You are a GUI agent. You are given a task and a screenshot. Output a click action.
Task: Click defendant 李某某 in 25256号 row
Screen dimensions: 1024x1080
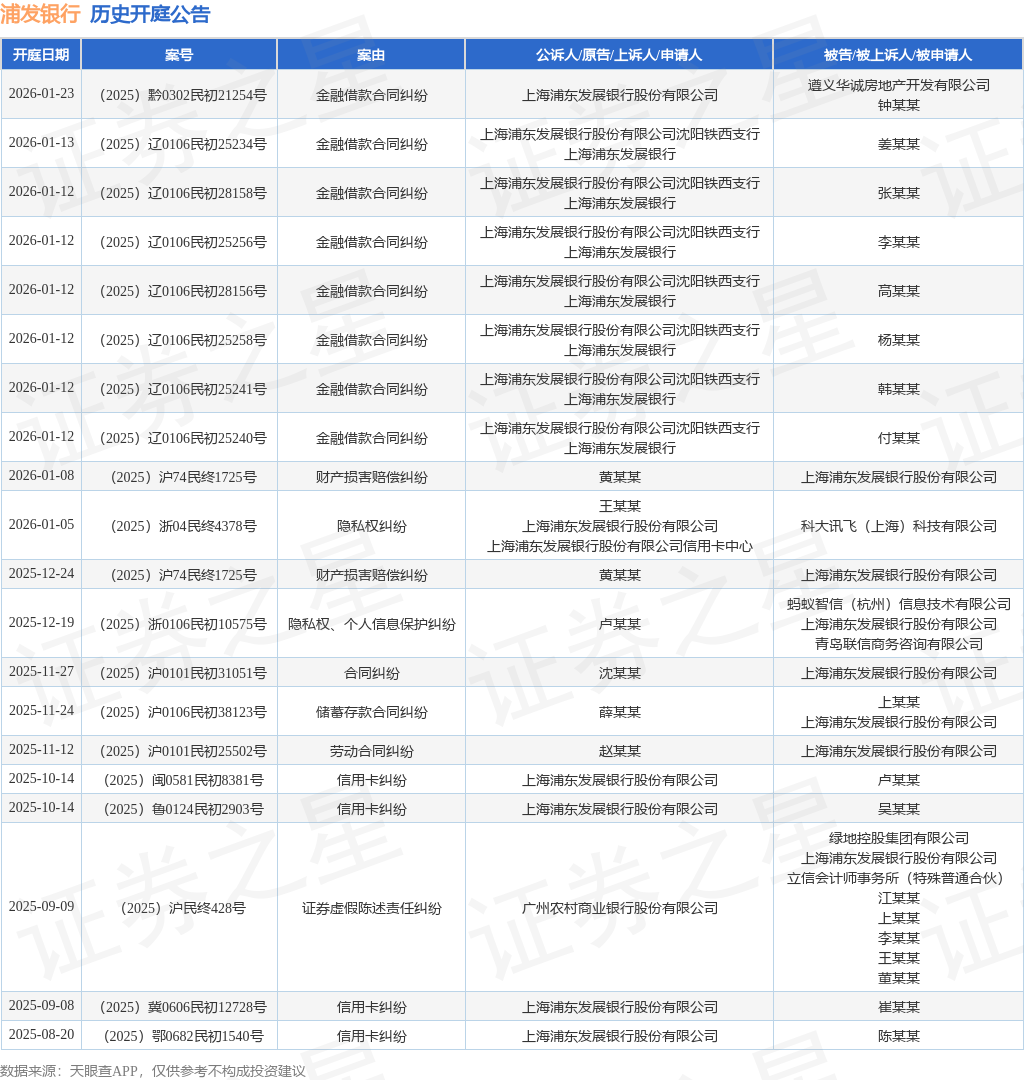tap(899, 242)
